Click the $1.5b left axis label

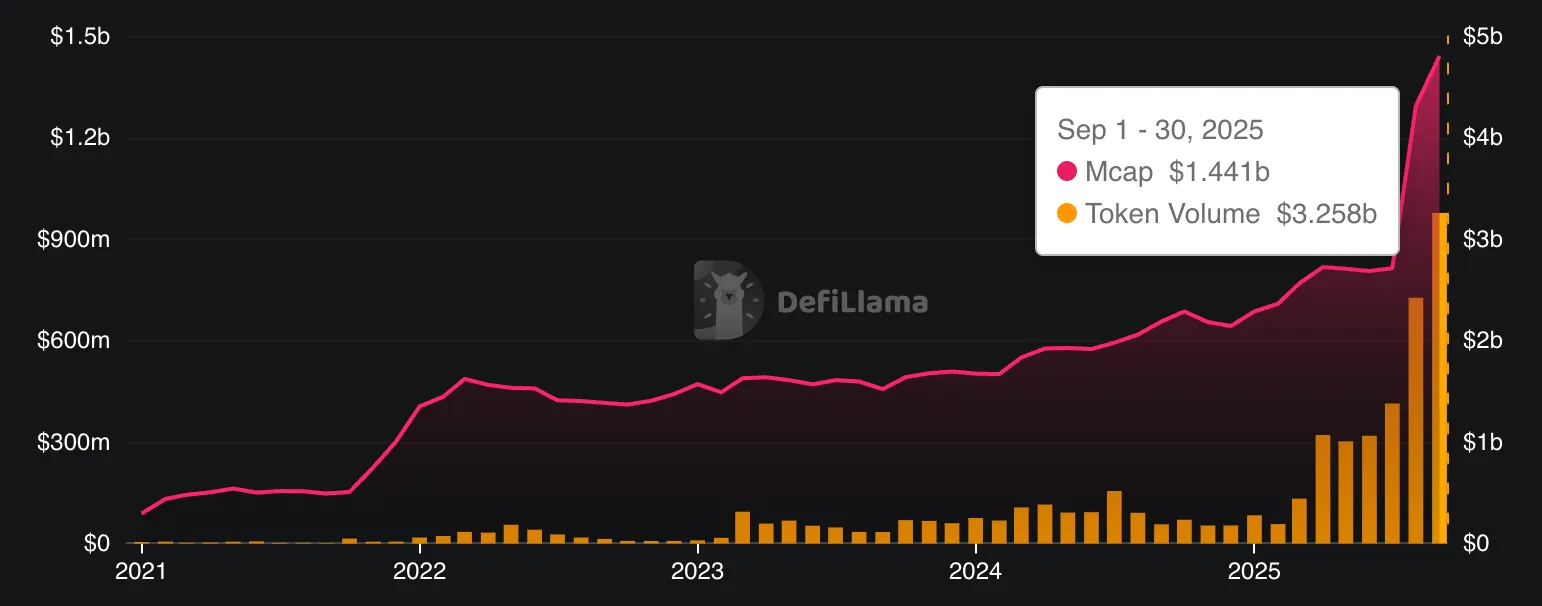coord(81,37)
